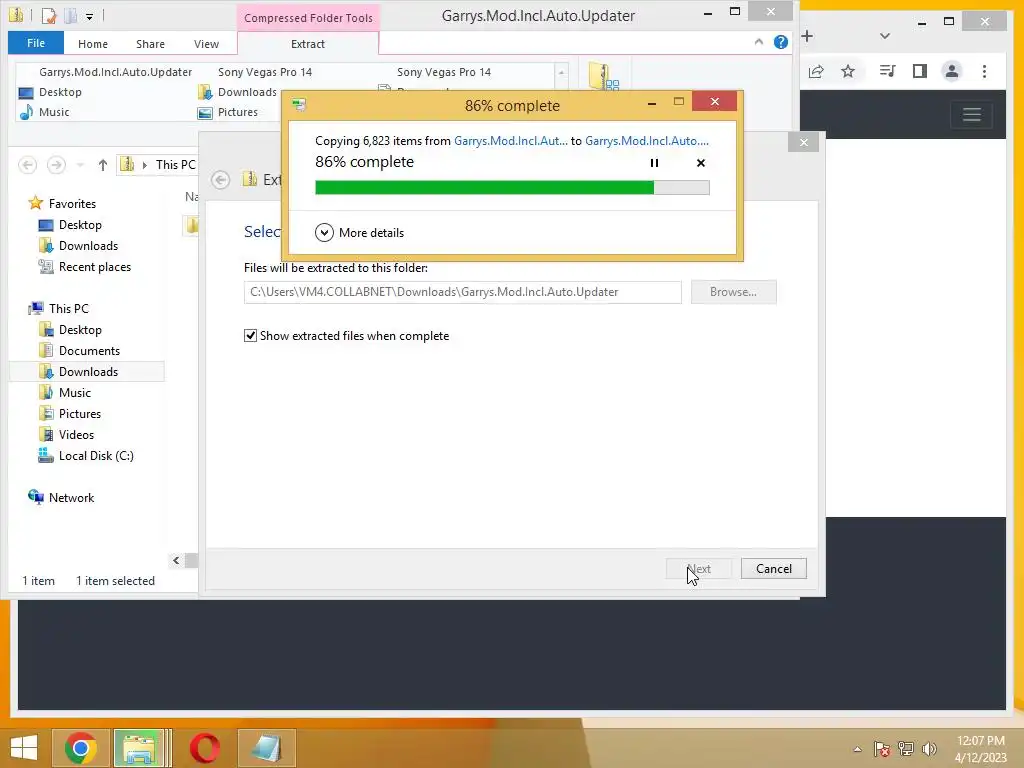Open browser profile avatar

952,71
